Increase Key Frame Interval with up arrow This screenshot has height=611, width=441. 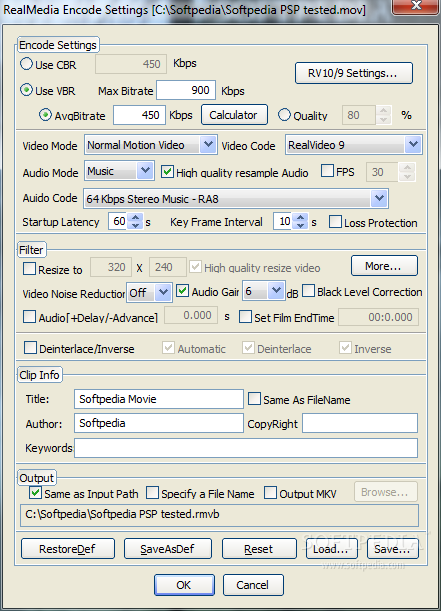pyautogui.click(x=300, y=217)
